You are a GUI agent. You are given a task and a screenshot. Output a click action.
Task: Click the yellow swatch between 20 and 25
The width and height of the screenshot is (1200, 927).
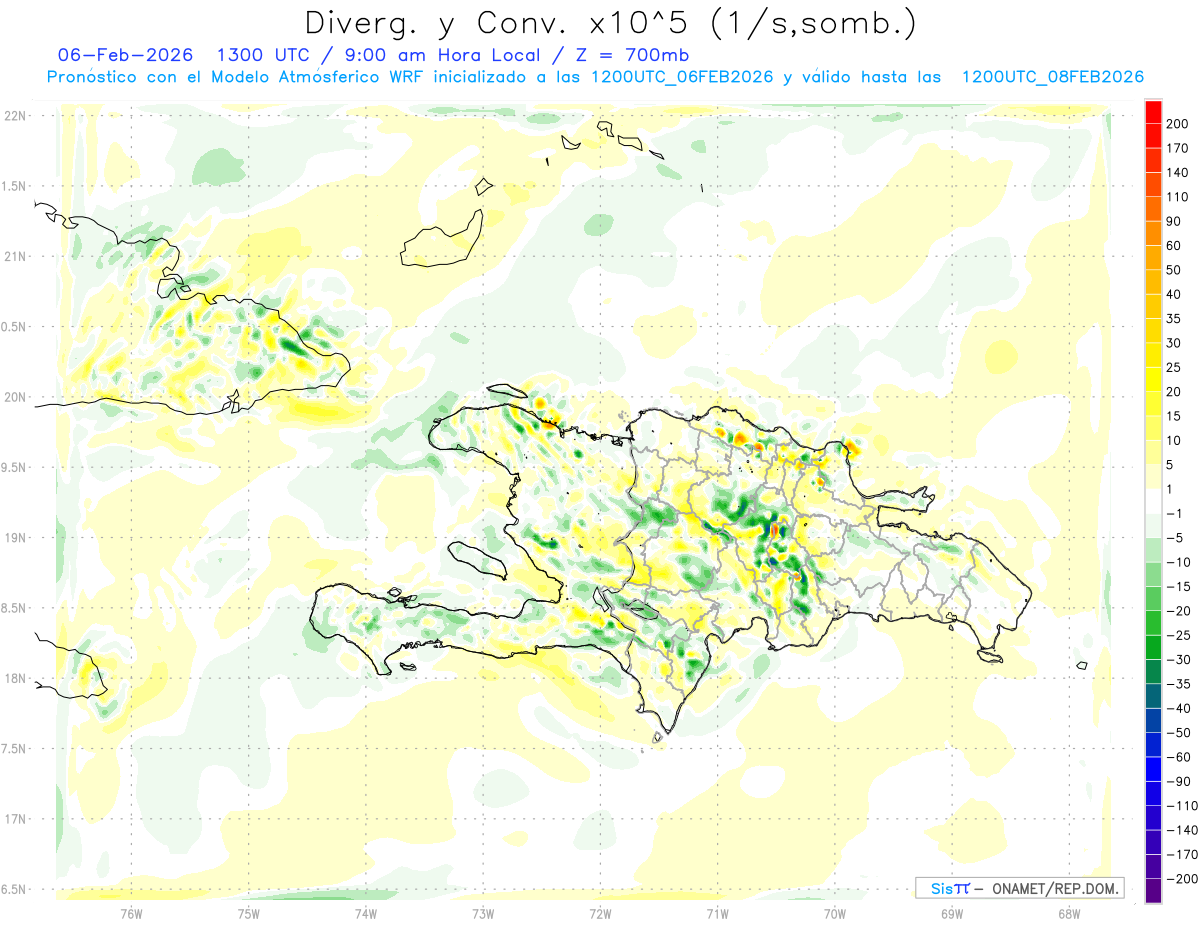(1153, 379)
